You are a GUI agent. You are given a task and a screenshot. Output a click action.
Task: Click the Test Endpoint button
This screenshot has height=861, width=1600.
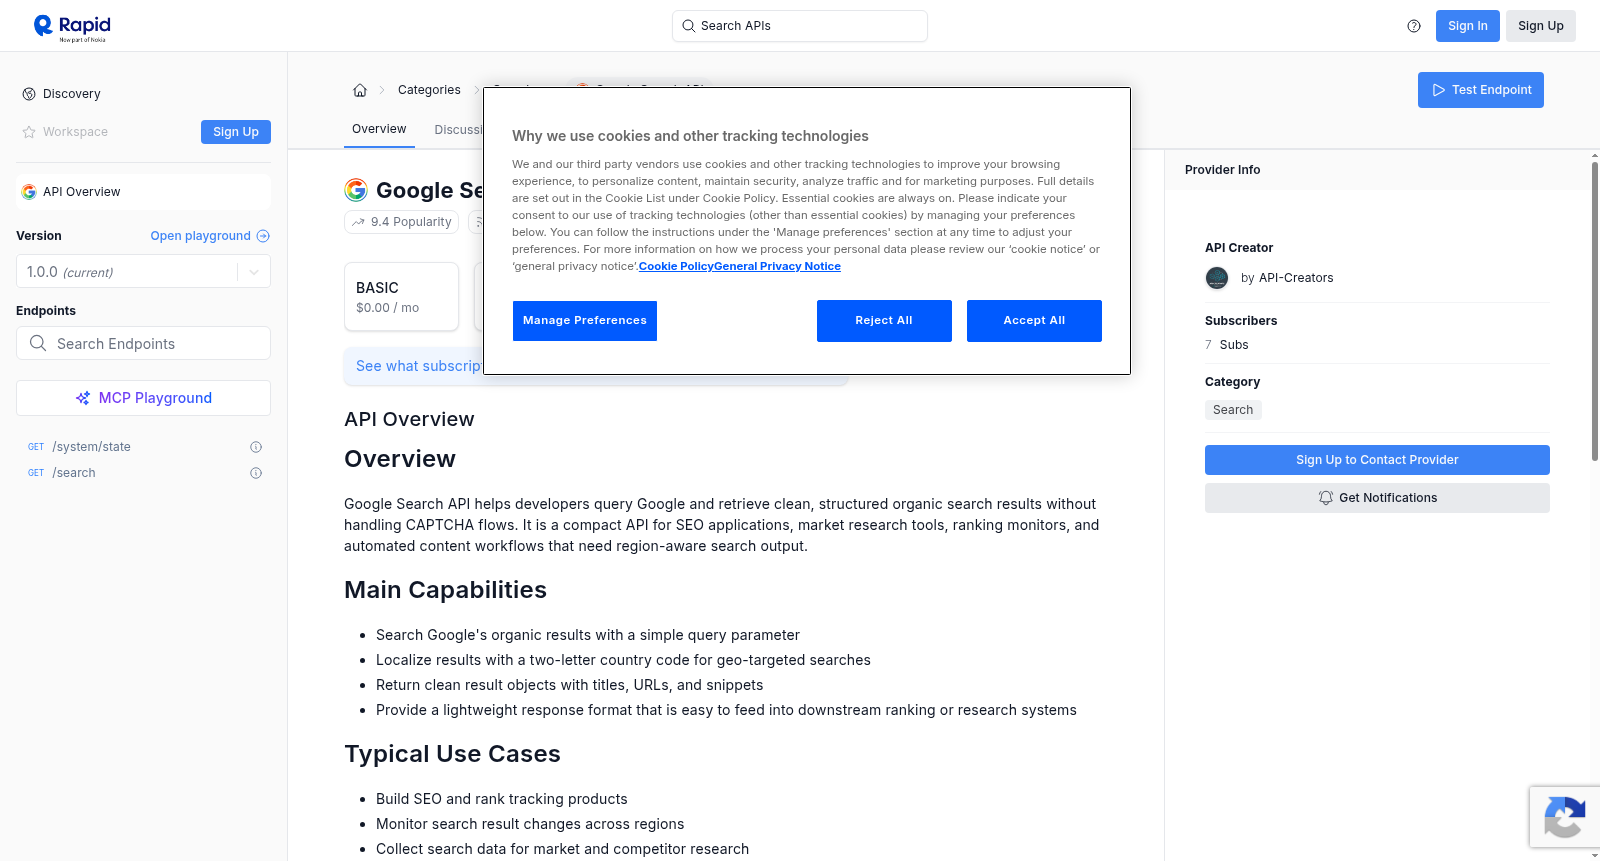click(x=1480, y=90)
